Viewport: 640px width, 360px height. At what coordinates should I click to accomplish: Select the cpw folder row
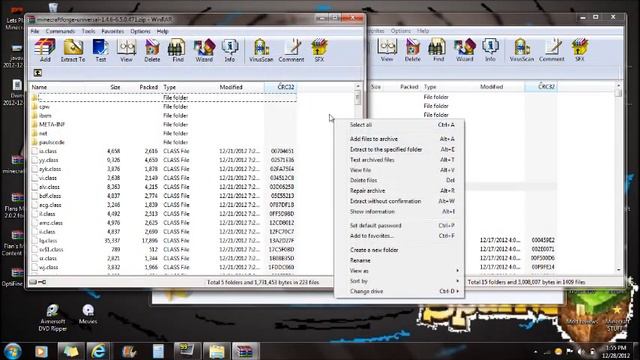click(x=163, y=107)
